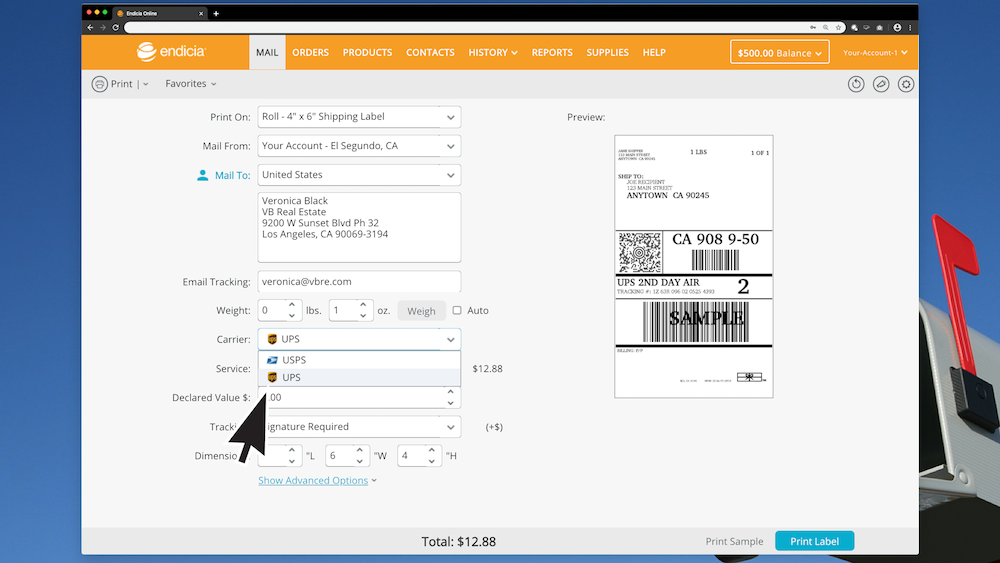
Task: Click the Weigh button
Action: 421,311
